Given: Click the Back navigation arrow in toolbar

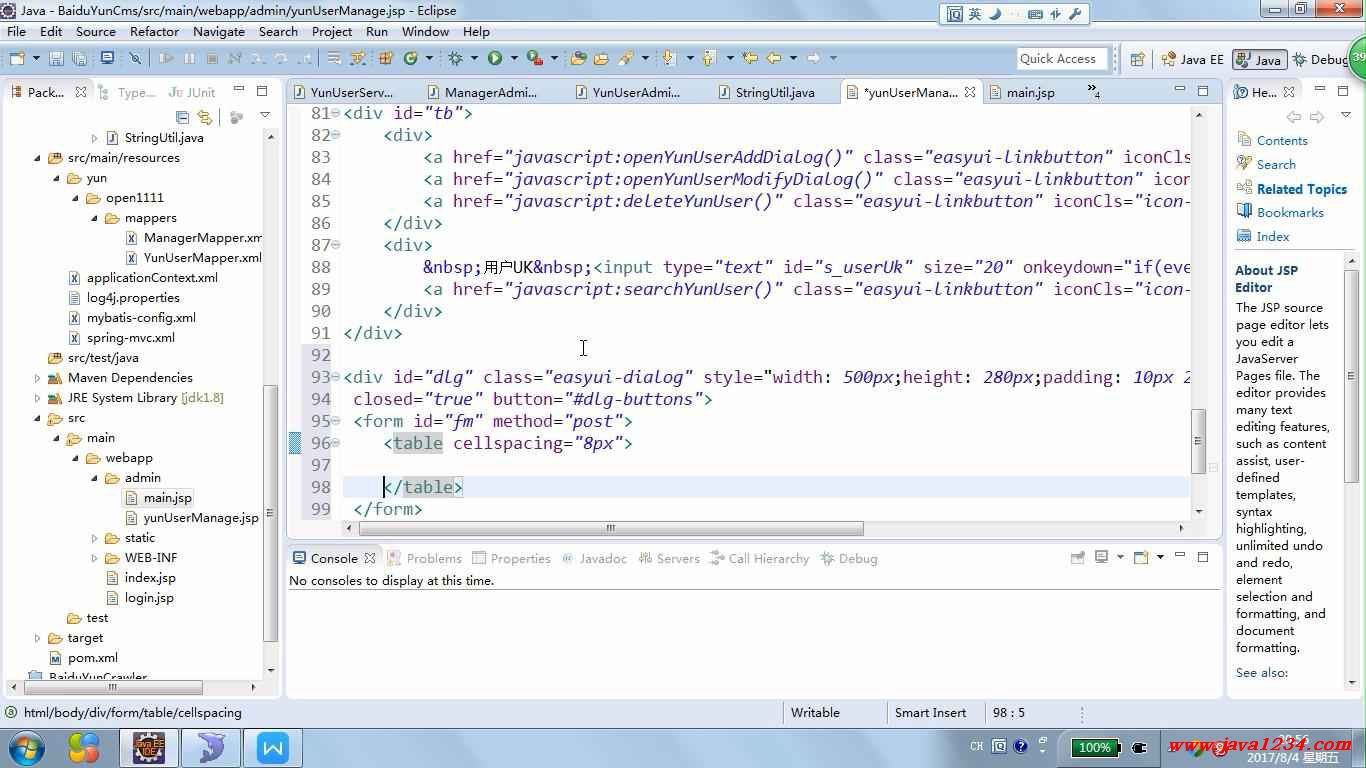Looking at the screenshot, I should 773,58.
